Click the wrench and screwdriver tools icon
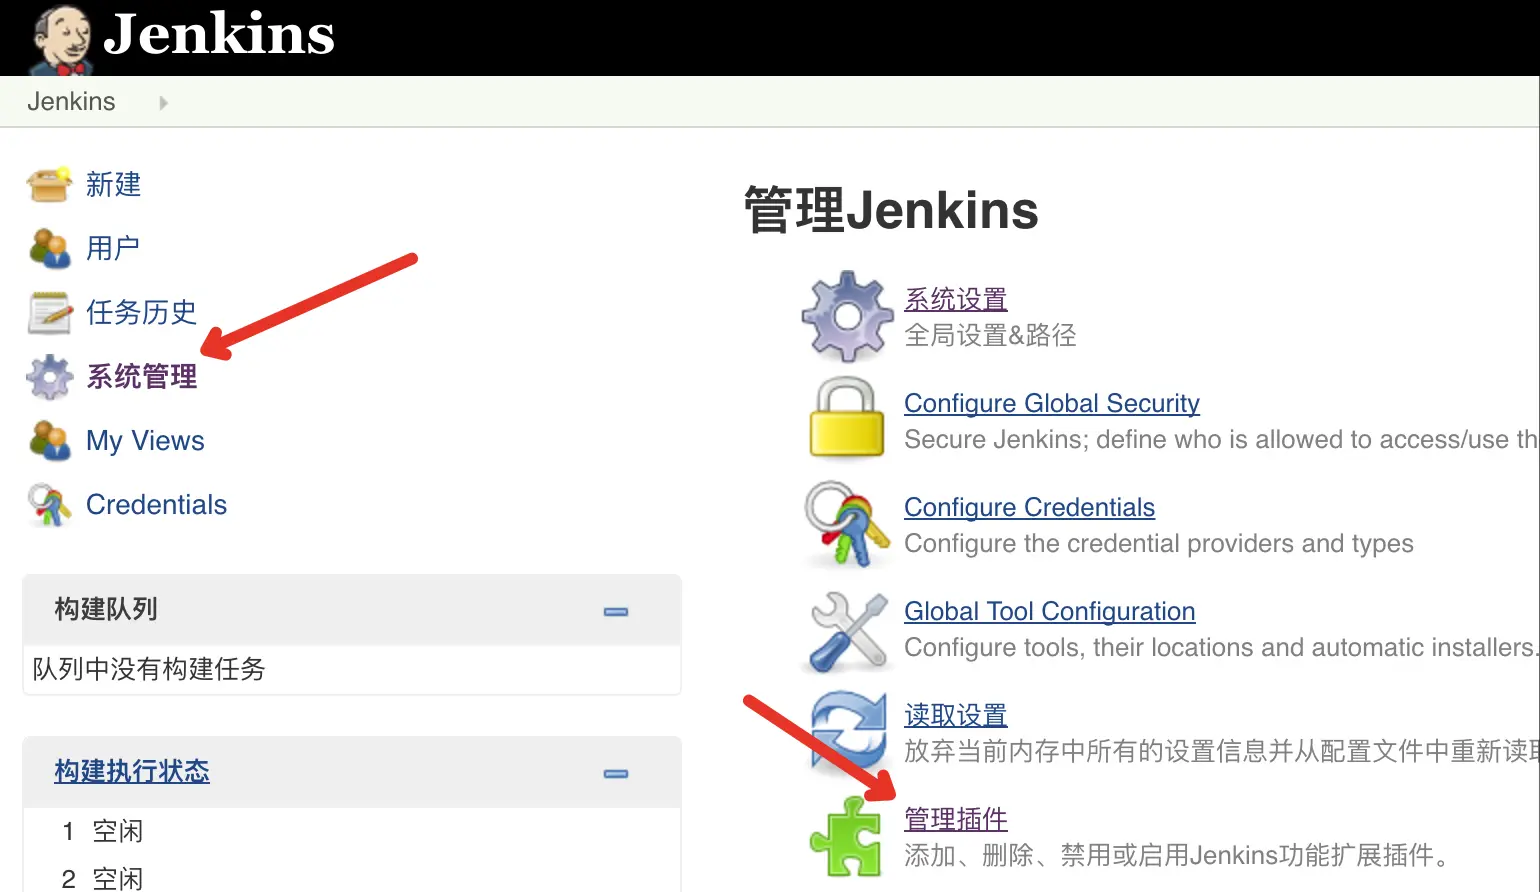This screenshot has width=1540, height=892. click(847, 631)
